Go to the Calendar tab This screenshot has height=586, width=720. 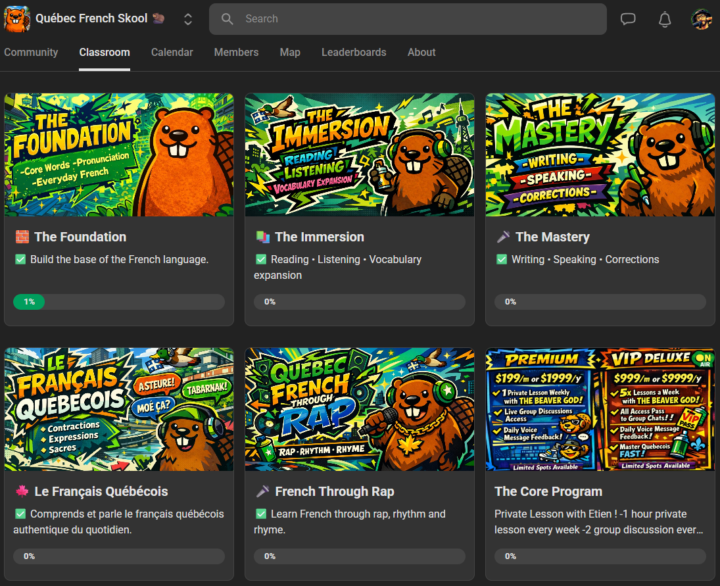[172, 52]
